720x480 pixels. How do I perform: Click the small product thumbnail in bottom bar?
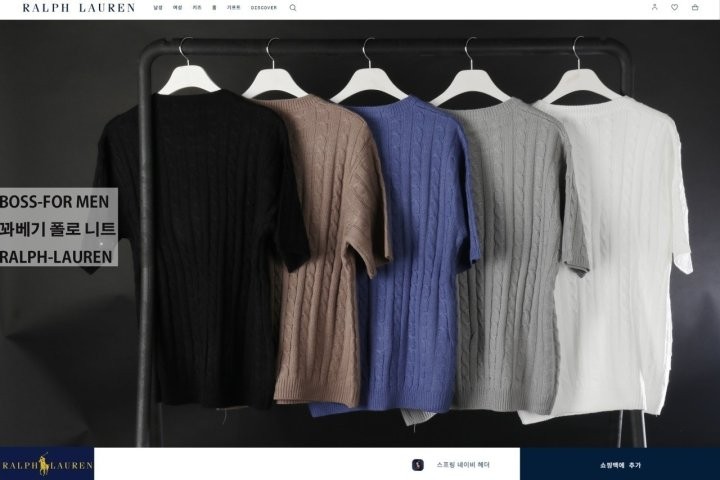(x=417, y=465)
